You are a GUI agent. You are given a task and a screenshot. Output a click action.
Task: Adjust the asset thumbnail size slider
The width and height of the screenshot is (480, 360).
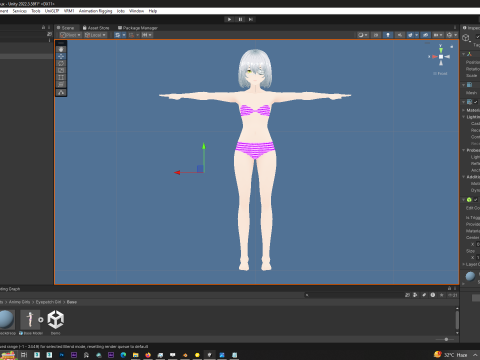click(x=446, y=339)
